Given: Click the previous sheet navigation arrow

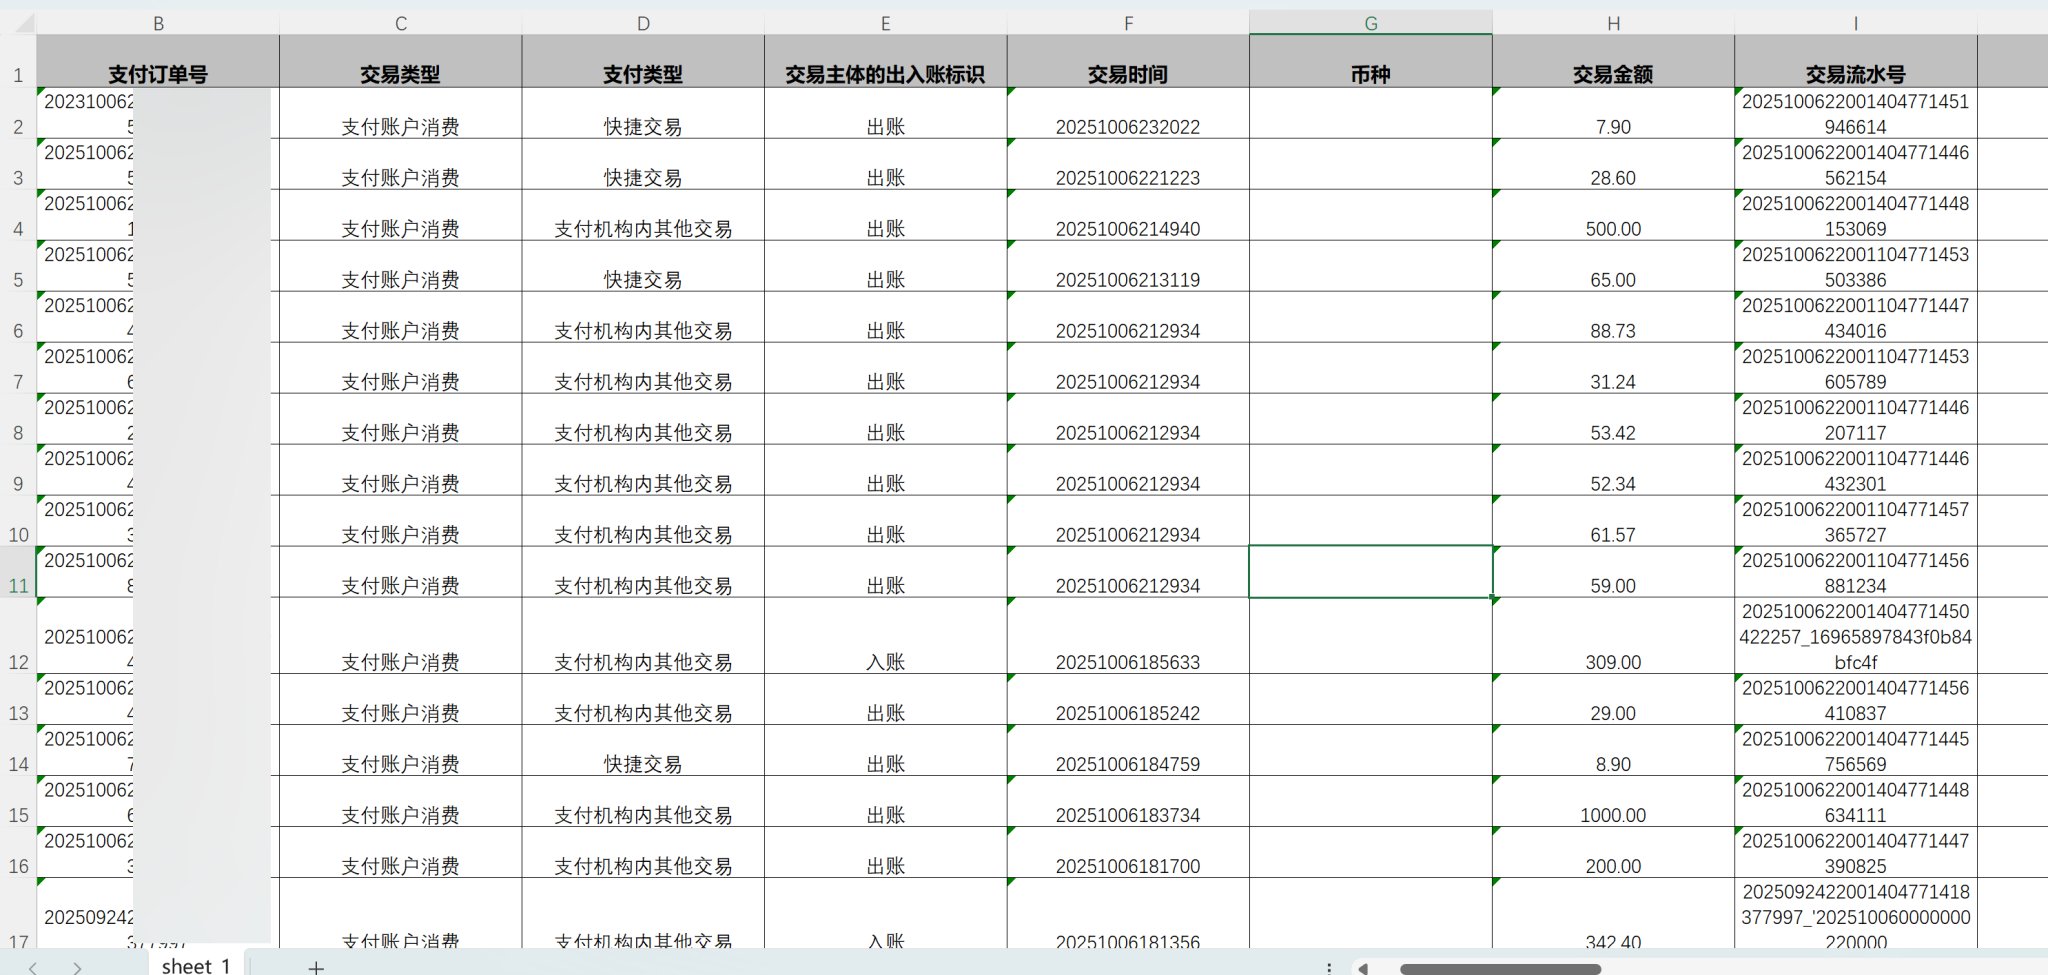Looking at the screenshot, I should pos(33,966).
